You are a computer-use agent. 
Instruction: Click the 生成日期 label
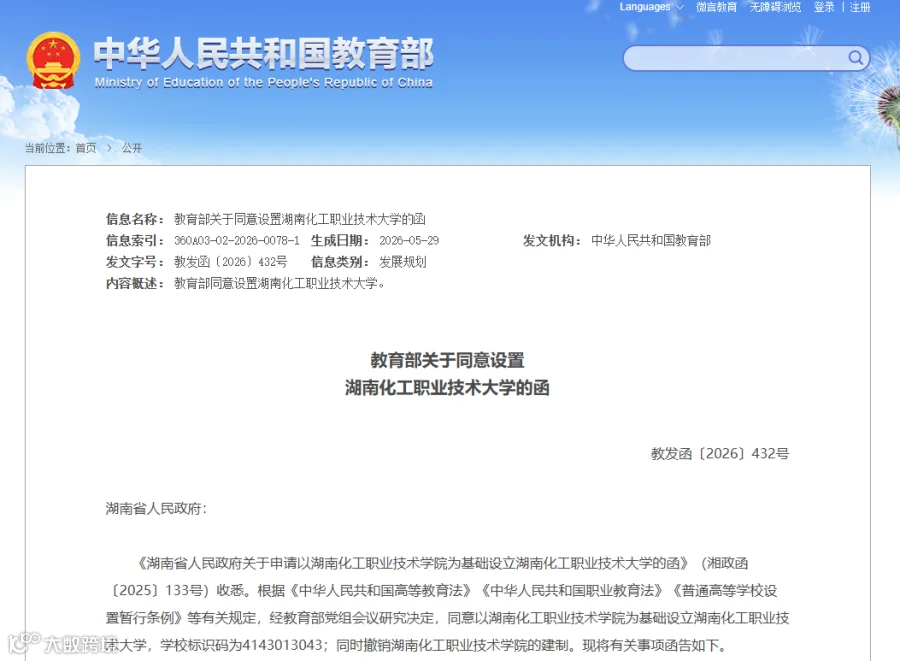point(340,240)
